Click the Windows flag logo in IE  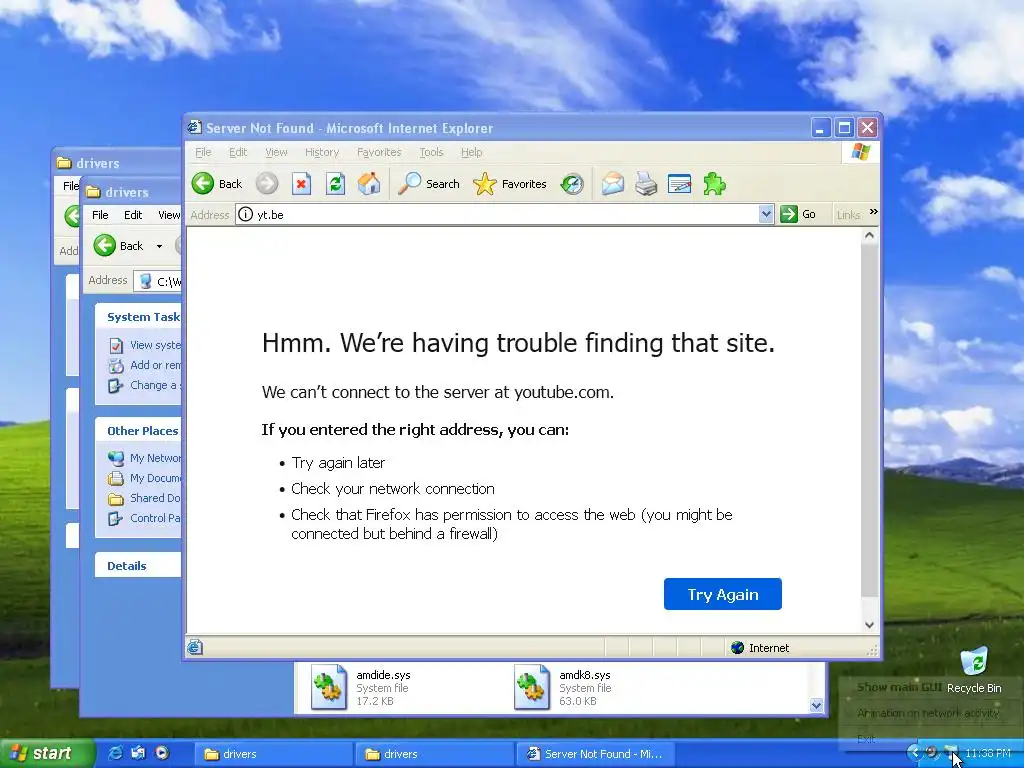pyautogui.click(x=860, y=152)
